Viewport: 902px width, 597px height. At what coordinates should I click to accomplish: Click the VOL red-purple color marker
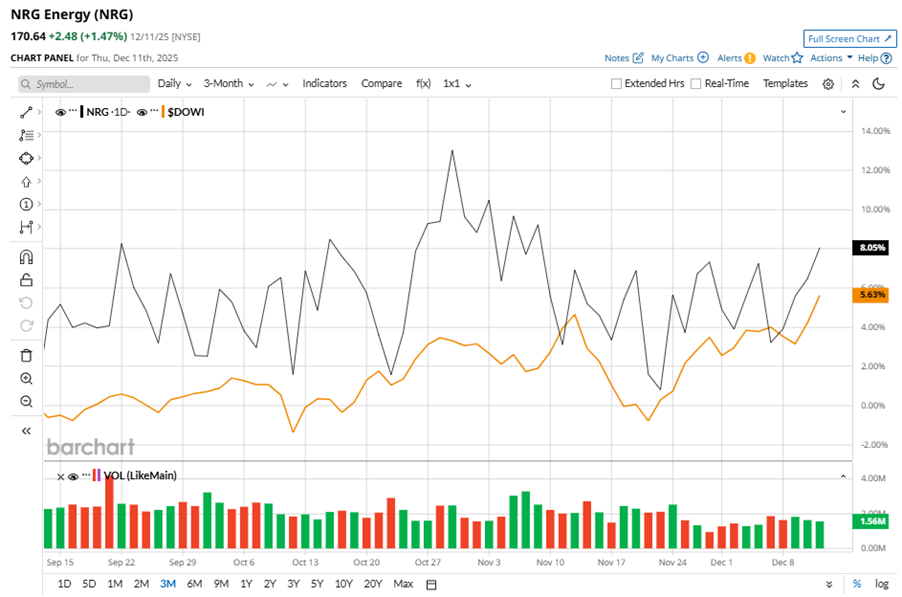tap(96, 476)
